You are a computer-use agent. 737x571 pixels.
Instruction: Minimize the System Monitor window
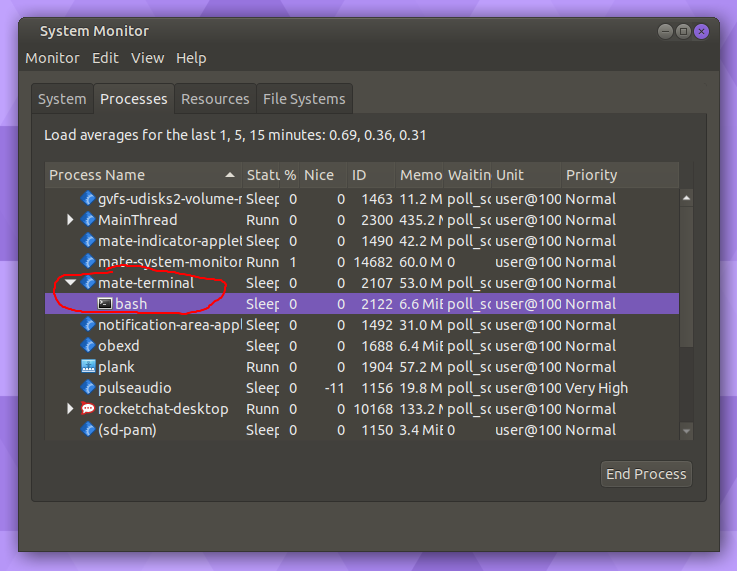click(x=665, y=31)
